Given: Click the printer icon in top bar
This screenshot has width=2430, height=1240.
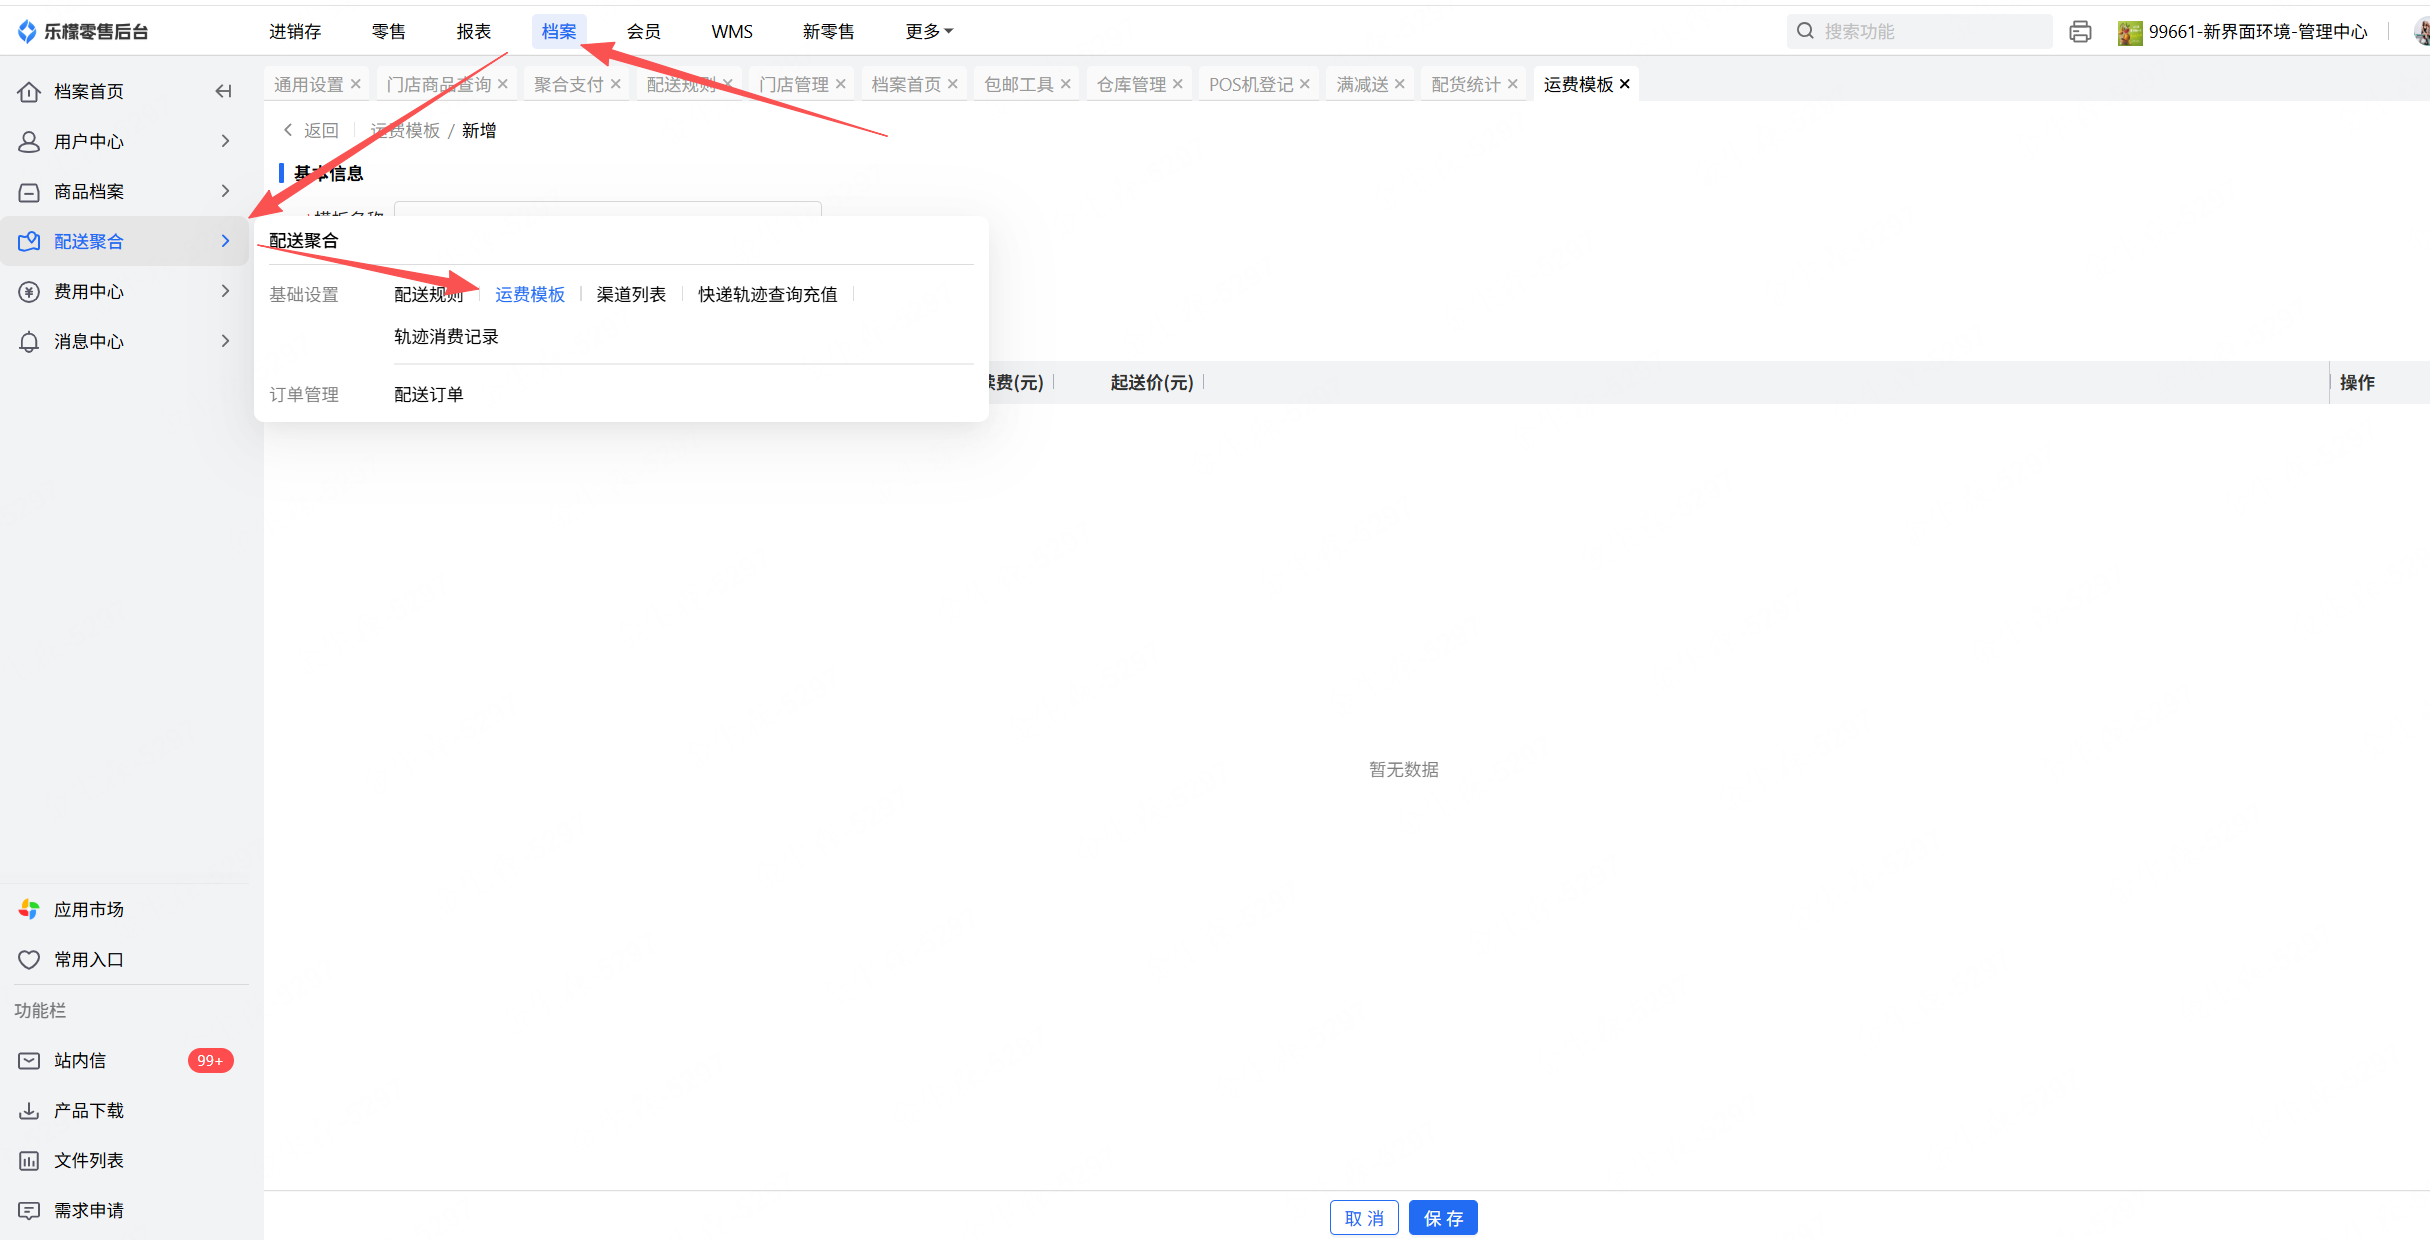Looking at the screenshot, I should point(2080,32).
